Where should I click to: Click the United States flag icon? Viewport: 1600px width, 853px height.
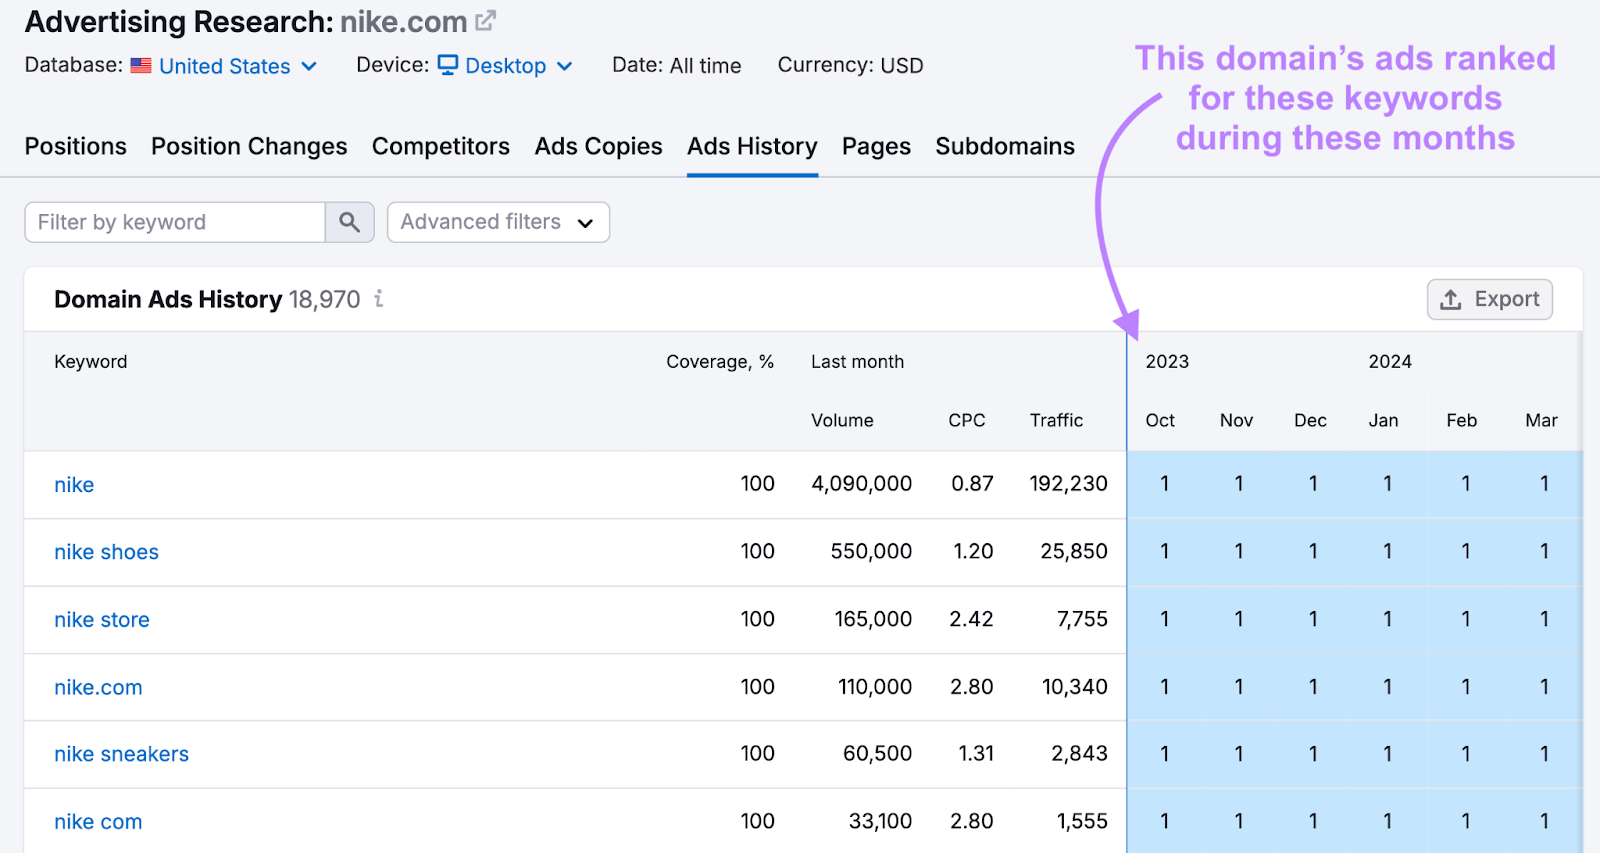141,66
